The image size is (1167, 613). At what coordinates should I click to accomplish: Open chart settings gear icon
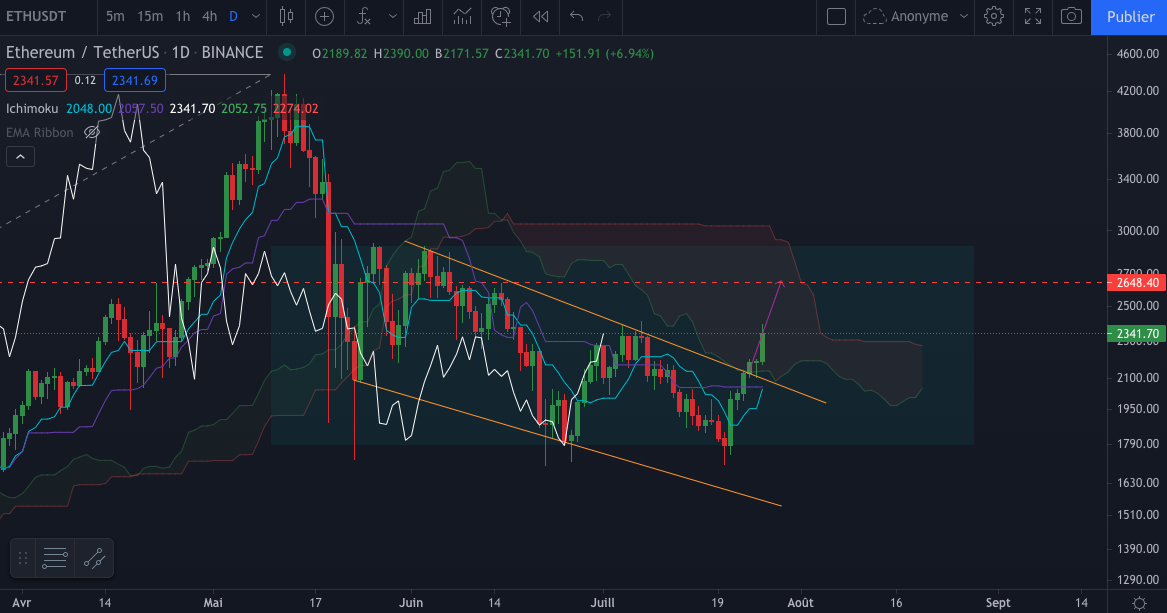click(993, 16)
